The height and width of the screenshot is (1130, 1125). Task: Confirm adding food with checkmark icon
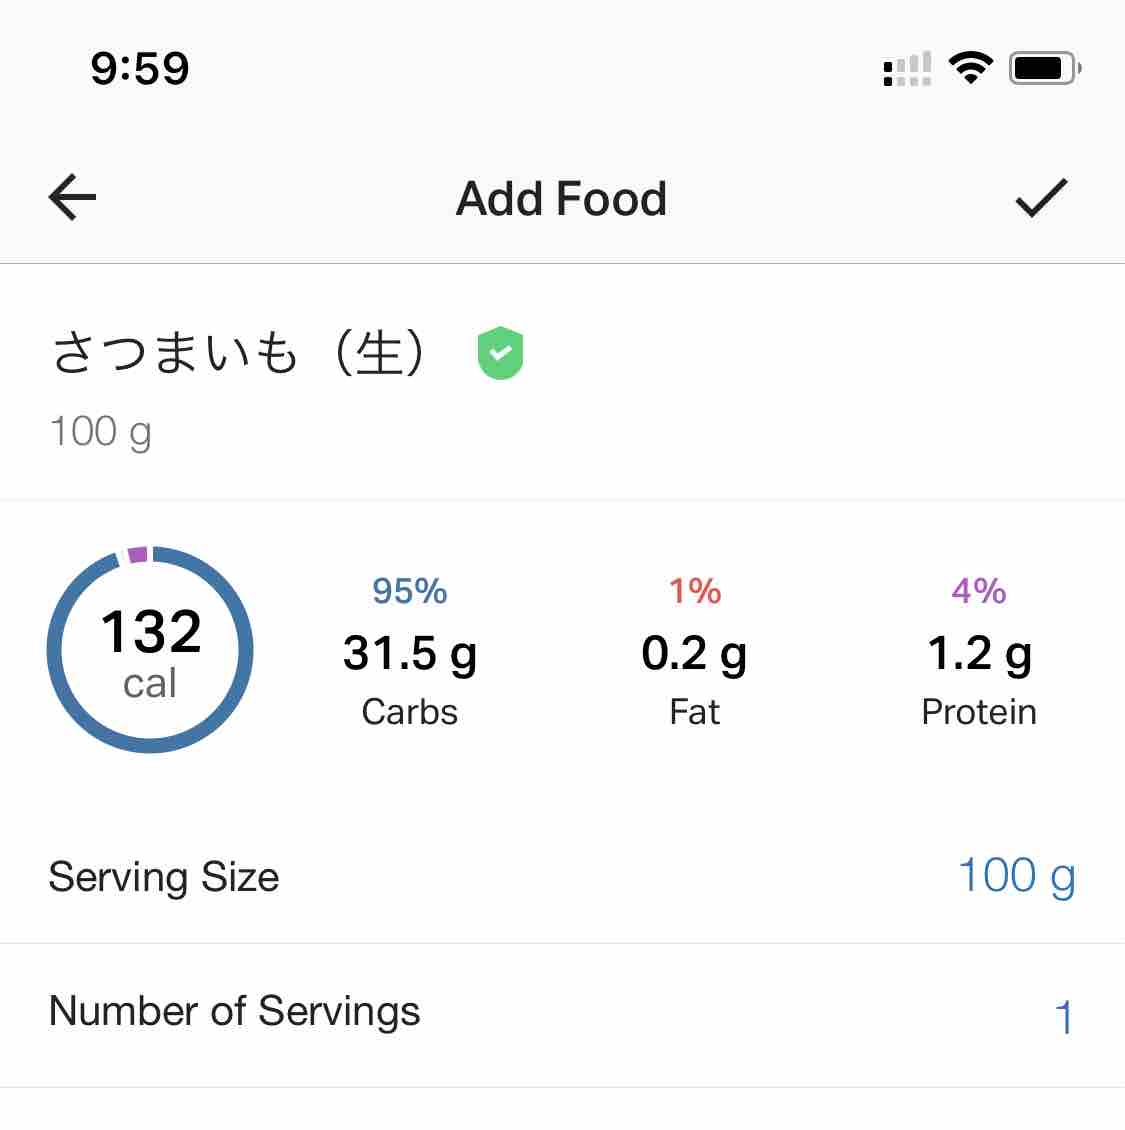tap(1041, 197)
